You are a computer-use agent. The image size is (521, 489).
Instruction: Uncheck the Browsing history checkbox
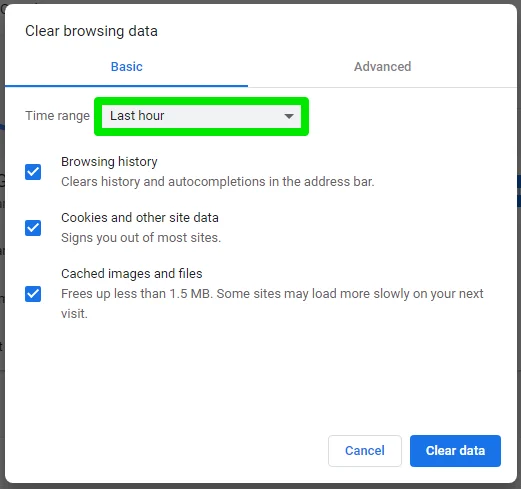[33, 172]
